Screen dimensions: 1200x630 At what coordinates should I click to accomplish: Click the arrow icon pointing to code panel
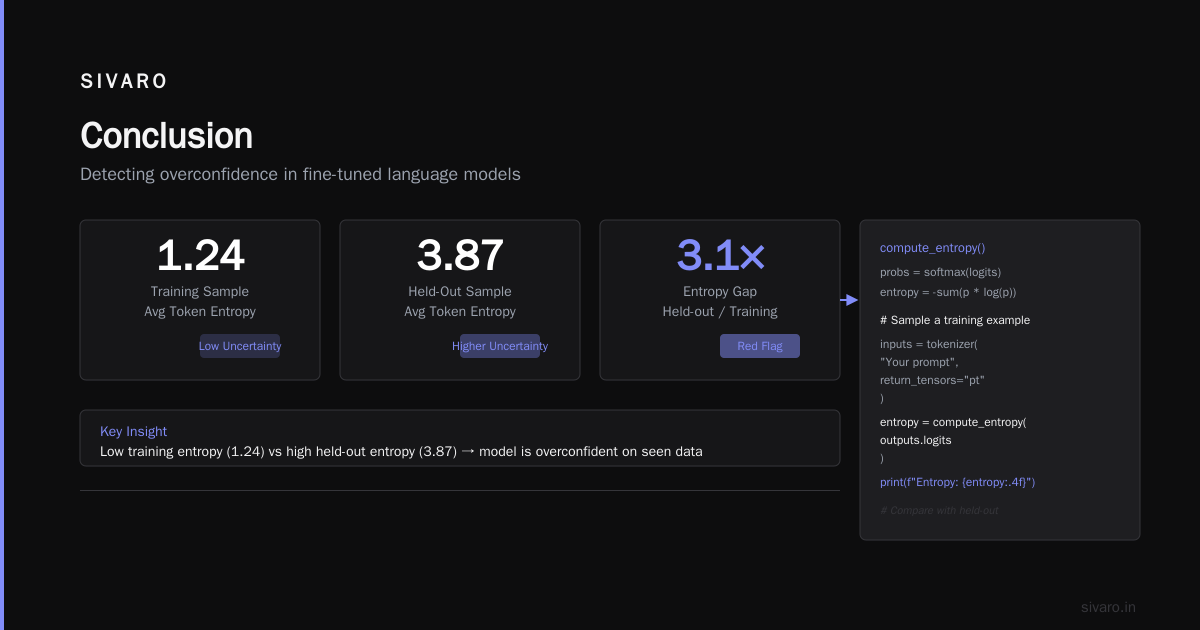point(849,300)
